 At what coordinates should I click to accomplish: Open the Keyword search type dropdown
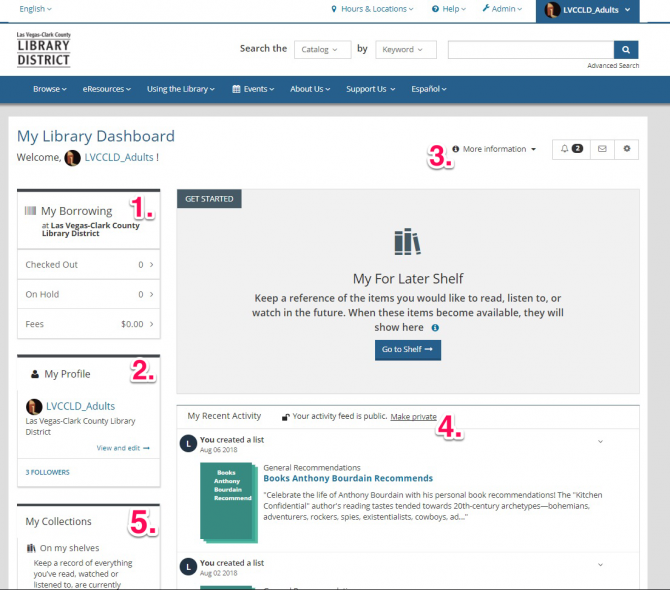(x=406, y=50)
